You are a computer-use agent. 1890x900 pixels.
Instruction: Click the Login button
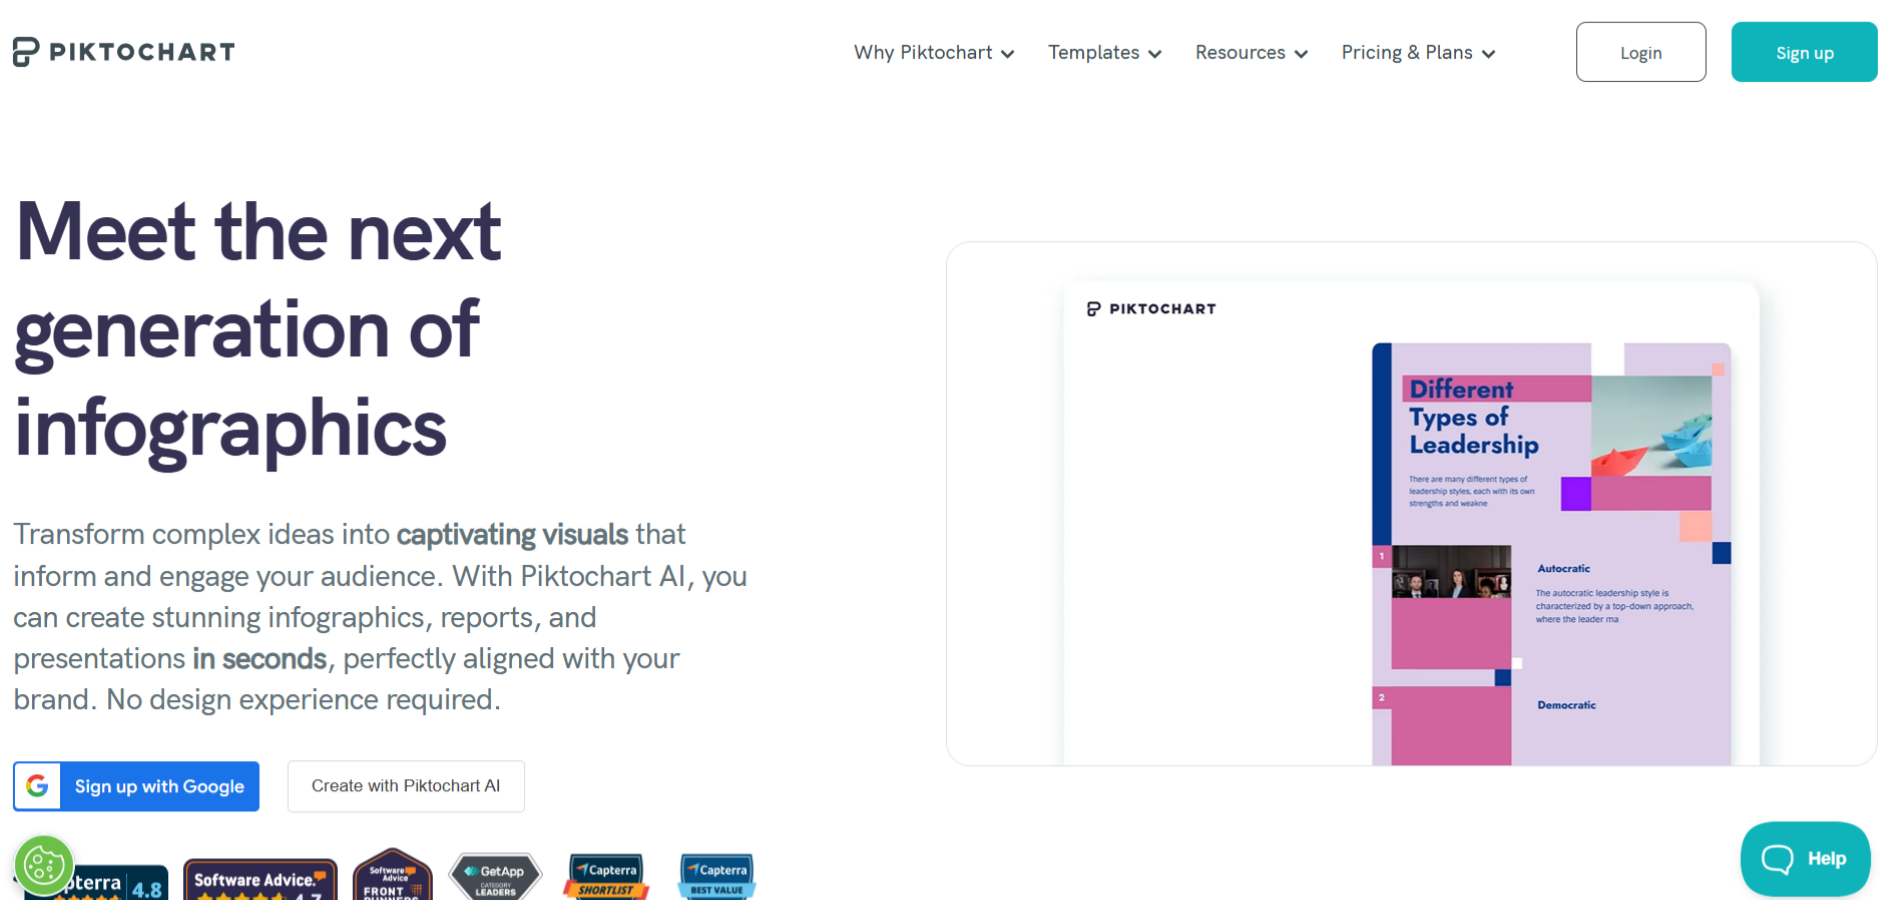pos(1641,52)
